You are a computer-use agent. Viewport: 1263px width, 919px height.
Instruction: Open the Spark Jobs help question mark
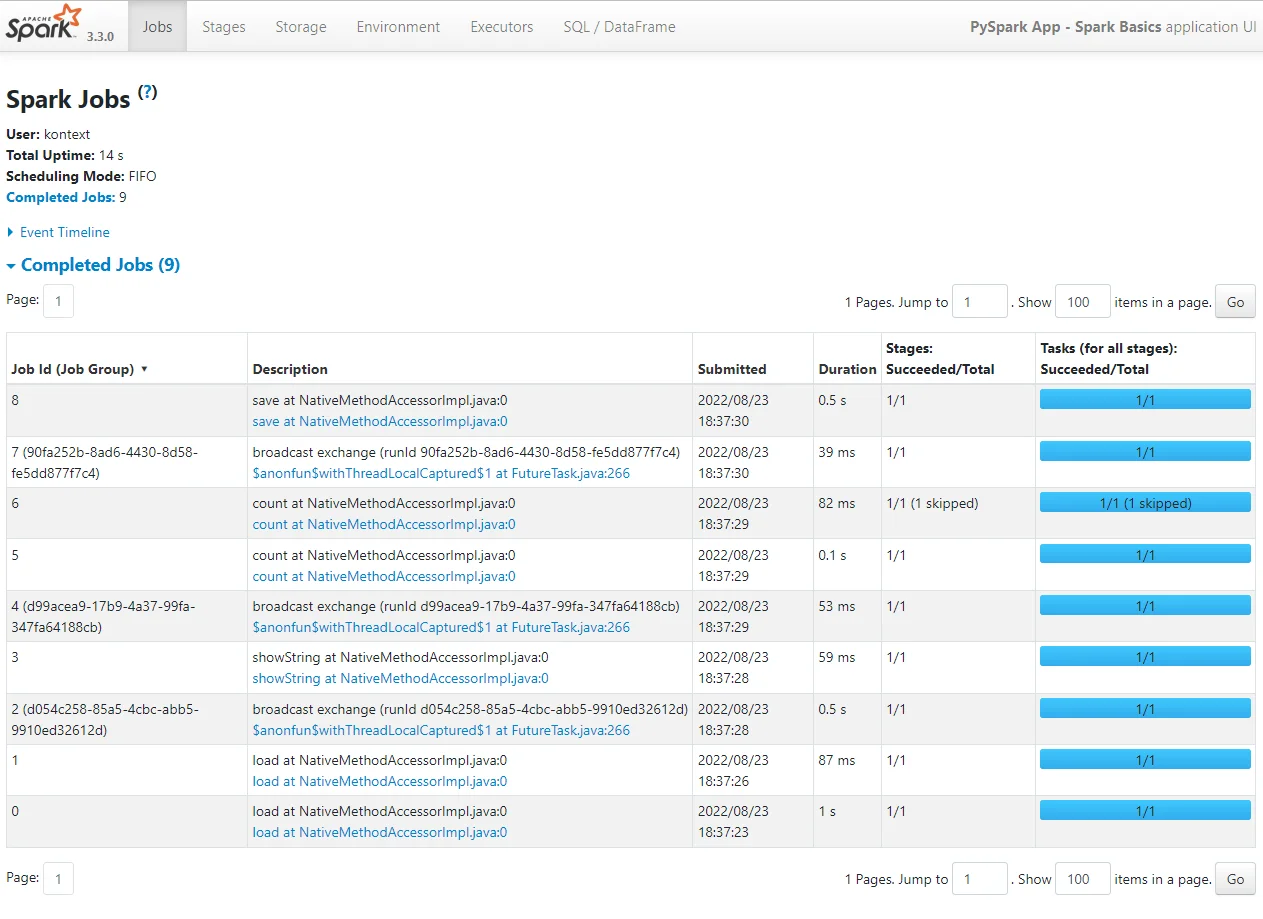148,93
